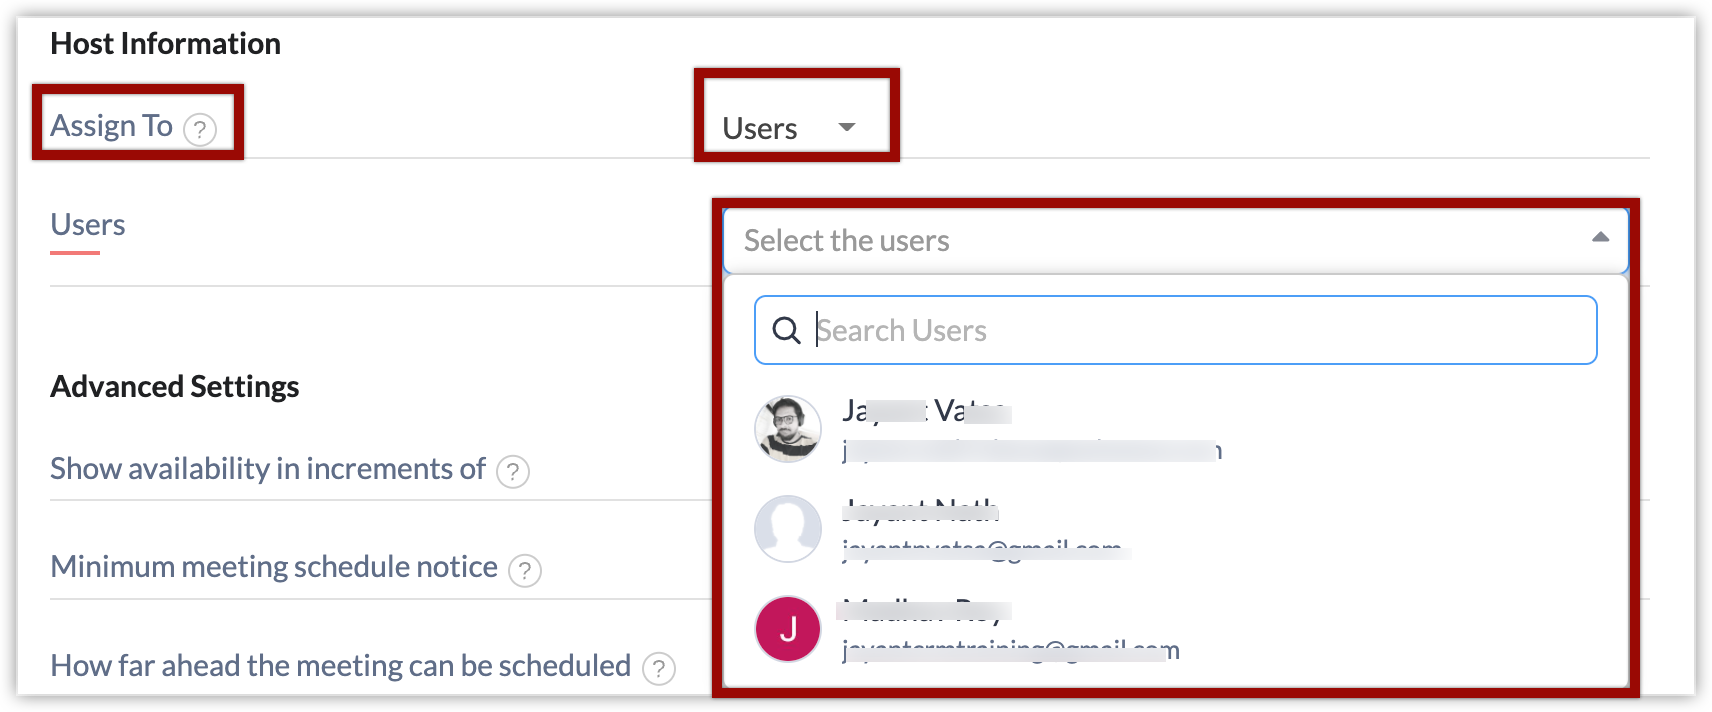Click the Assign To label

(111, 126)
